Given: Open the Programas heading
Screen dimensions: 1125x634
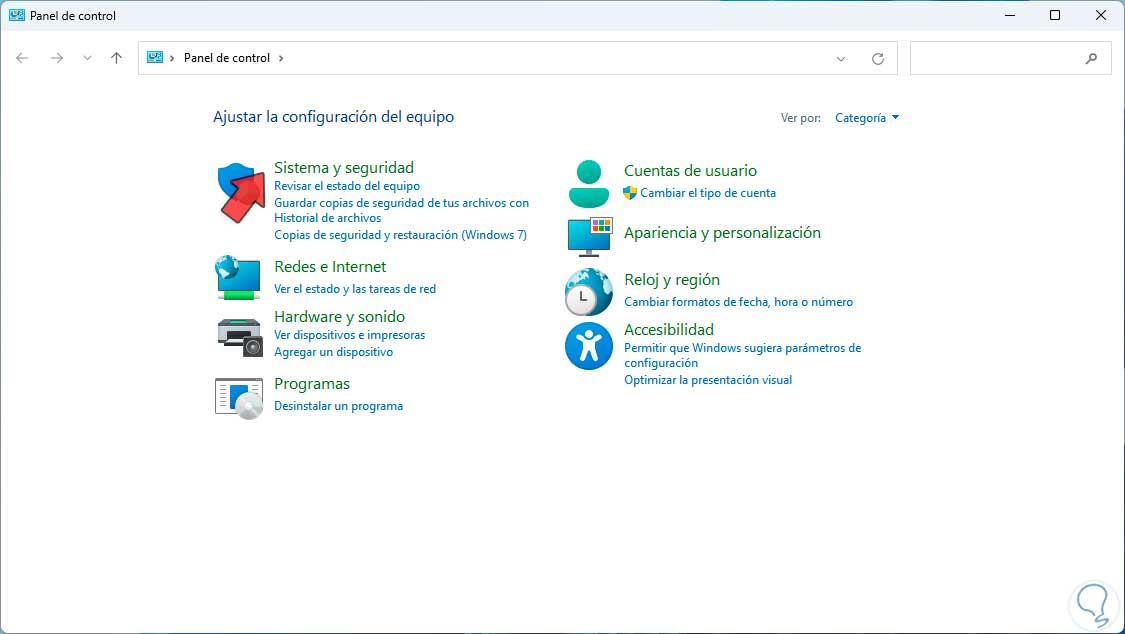Looking at the screenshot, I should [312, 384].
